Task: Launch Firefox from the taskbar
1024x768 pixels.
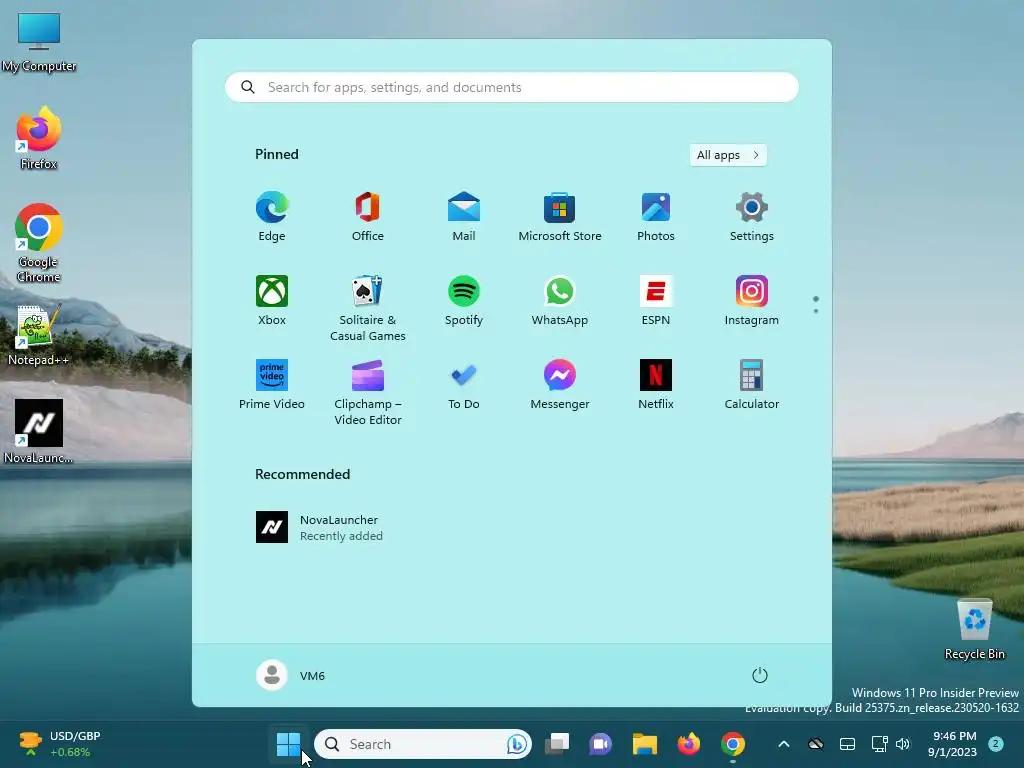Action: (x=688, y=744)
